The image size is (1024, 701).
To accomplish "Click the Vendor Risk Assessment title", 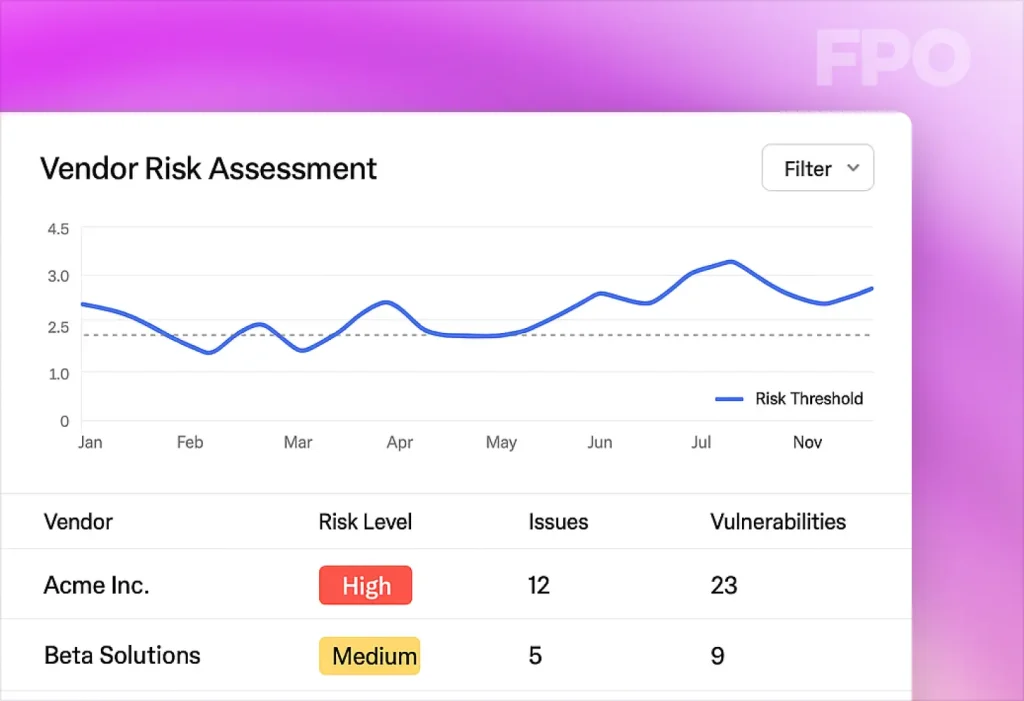I will pyautogui.click(x=208, y=168).
